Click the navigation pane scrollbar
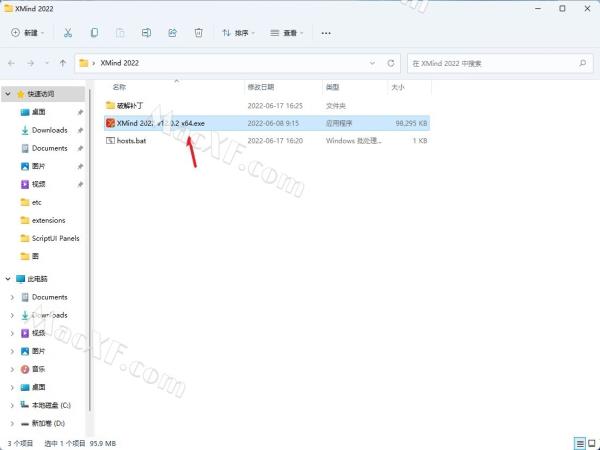 tap(90, 251)
